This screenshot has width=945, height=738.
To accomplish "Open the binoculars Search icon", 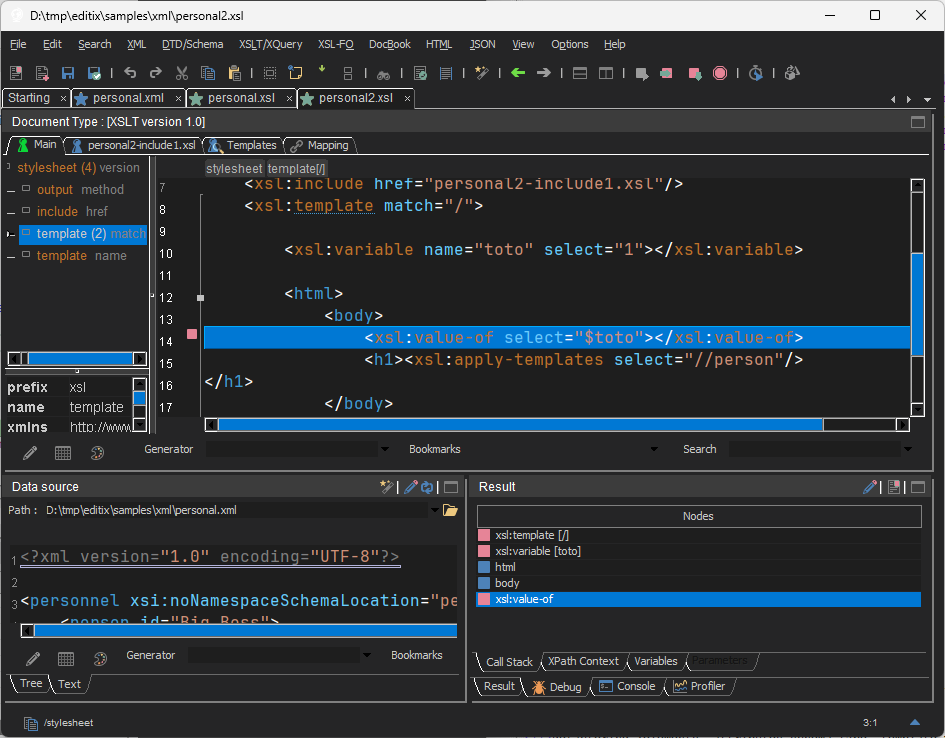I will coord(383,72).
